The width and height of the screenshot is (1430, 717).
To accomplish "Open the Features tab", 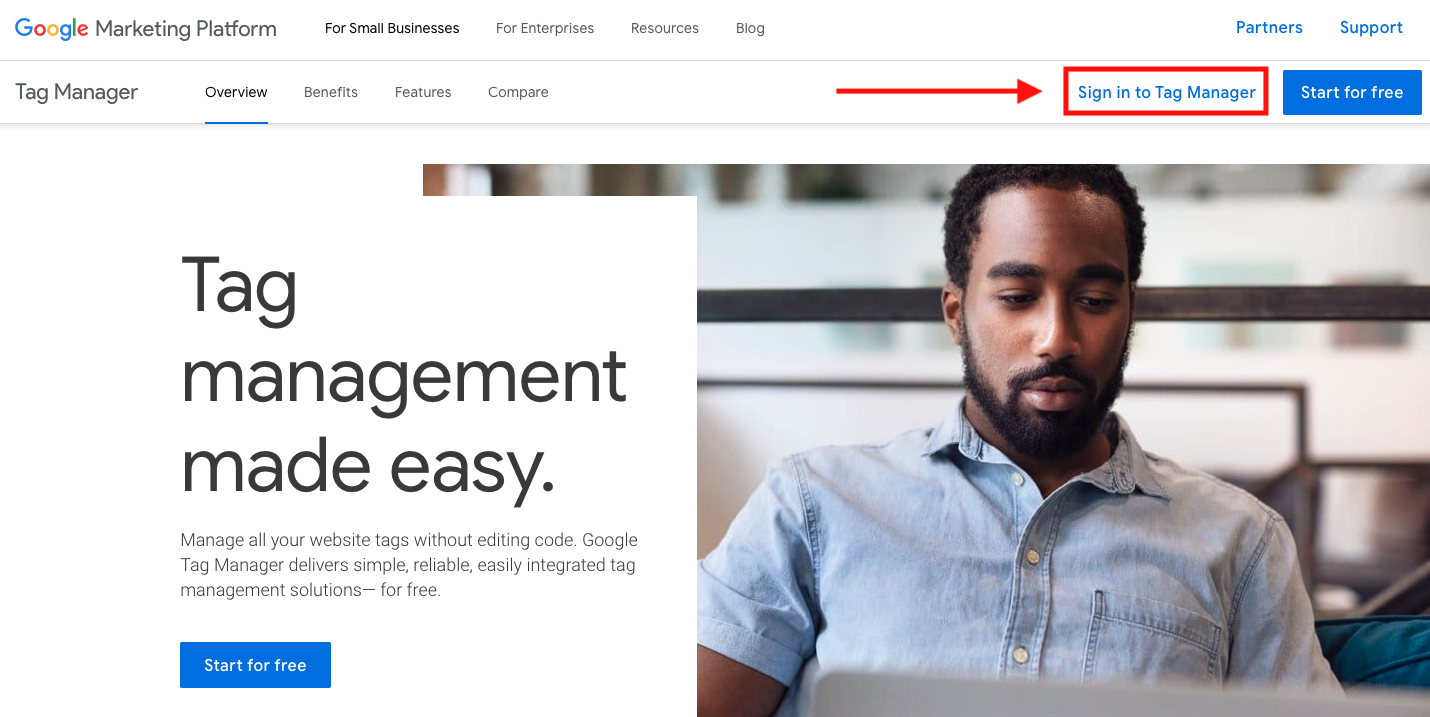I will pos(423,92).
